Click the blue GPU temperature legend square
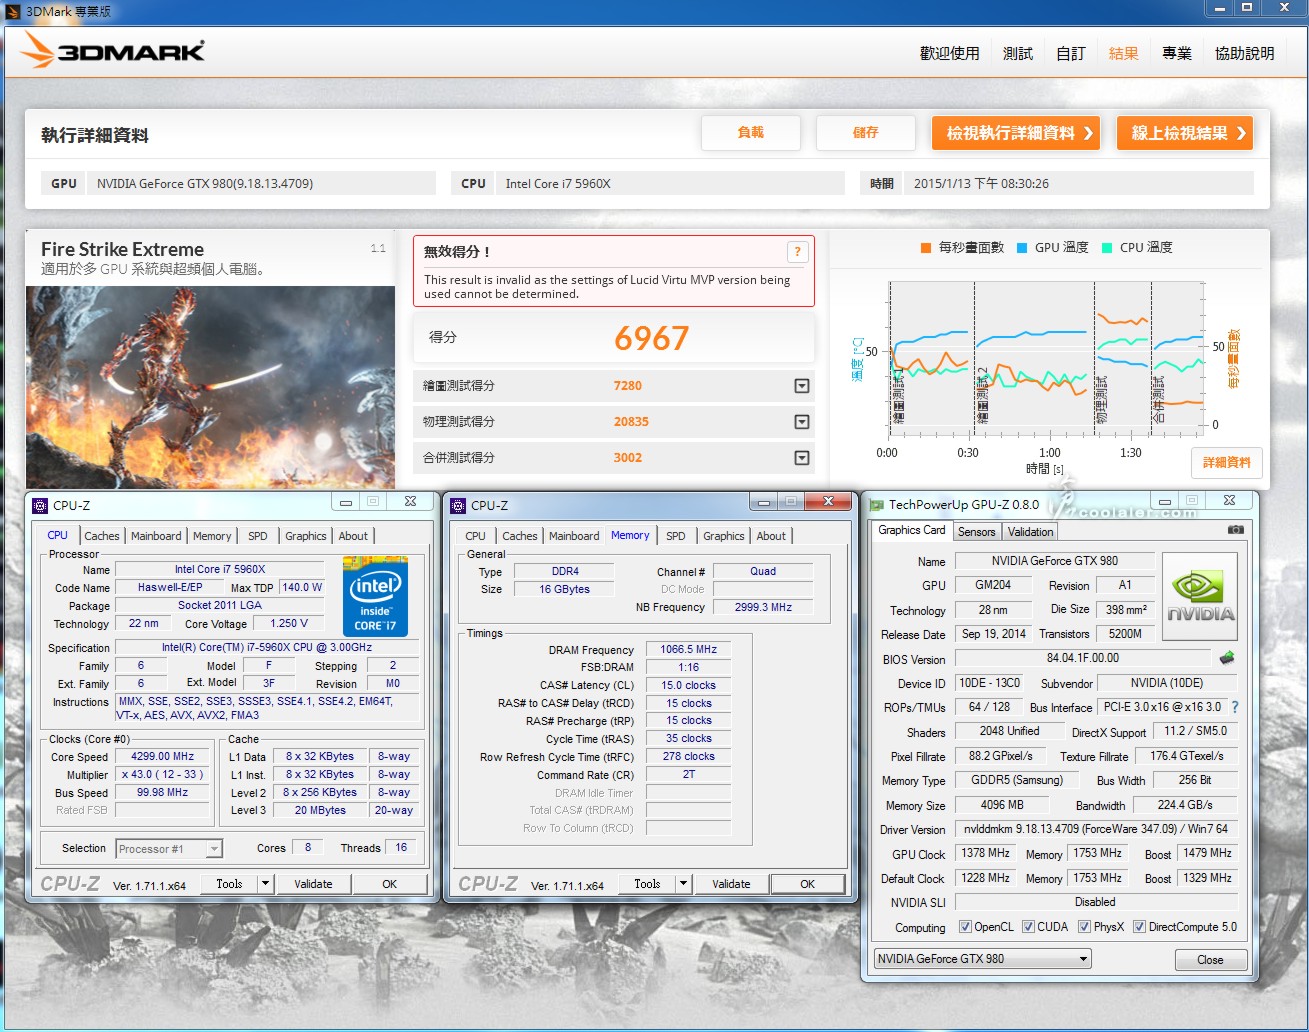The image size is (1309, 1032). click(x=1022, y=248)
